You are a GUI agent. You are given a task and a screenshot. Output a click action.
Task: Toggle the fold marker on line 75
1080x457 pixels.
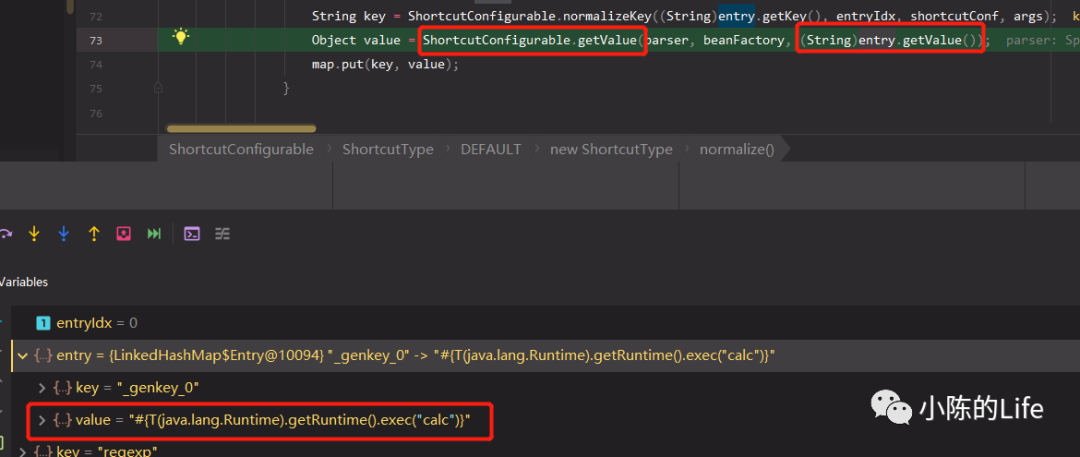tap(158, 88)
